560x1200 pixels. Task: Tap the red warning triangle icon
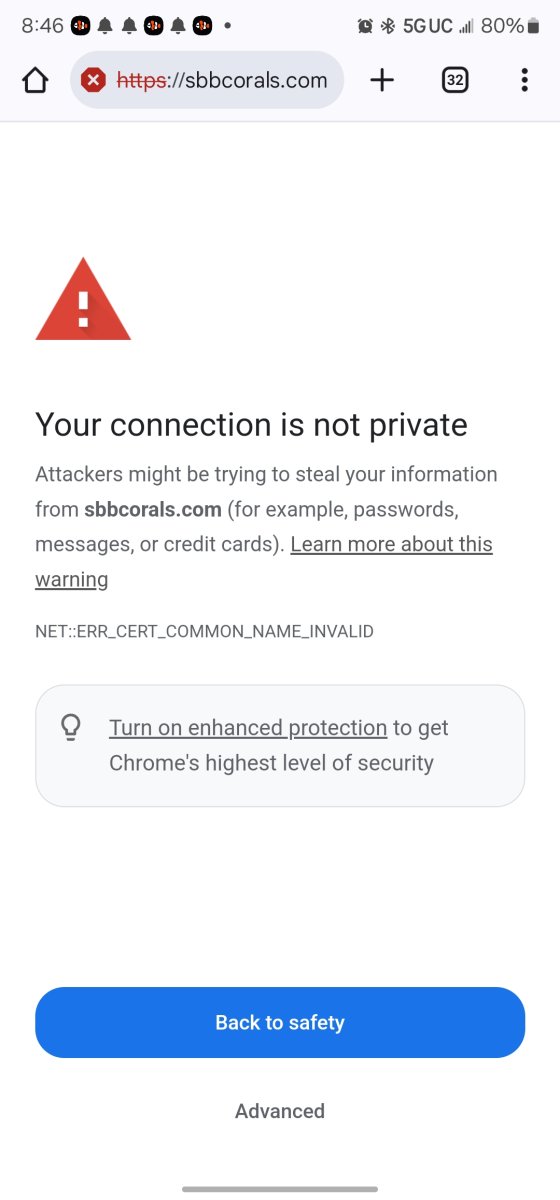83,299
